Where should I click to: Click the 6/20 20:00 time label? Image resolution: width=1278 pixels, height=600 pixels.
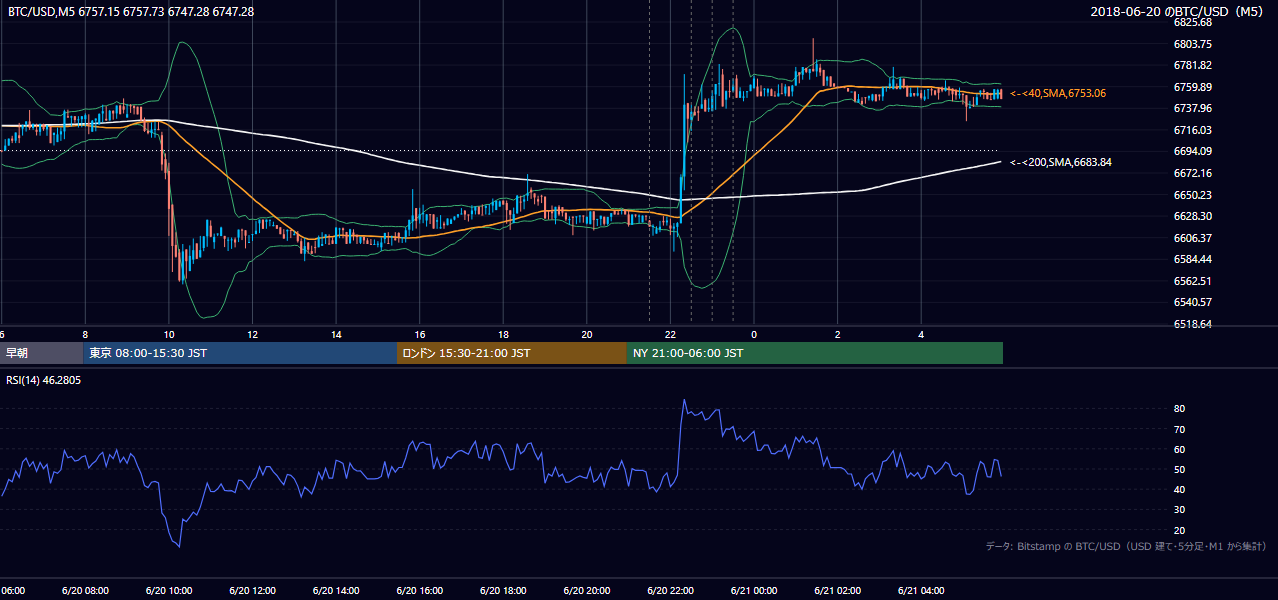(x=587, y=590)
